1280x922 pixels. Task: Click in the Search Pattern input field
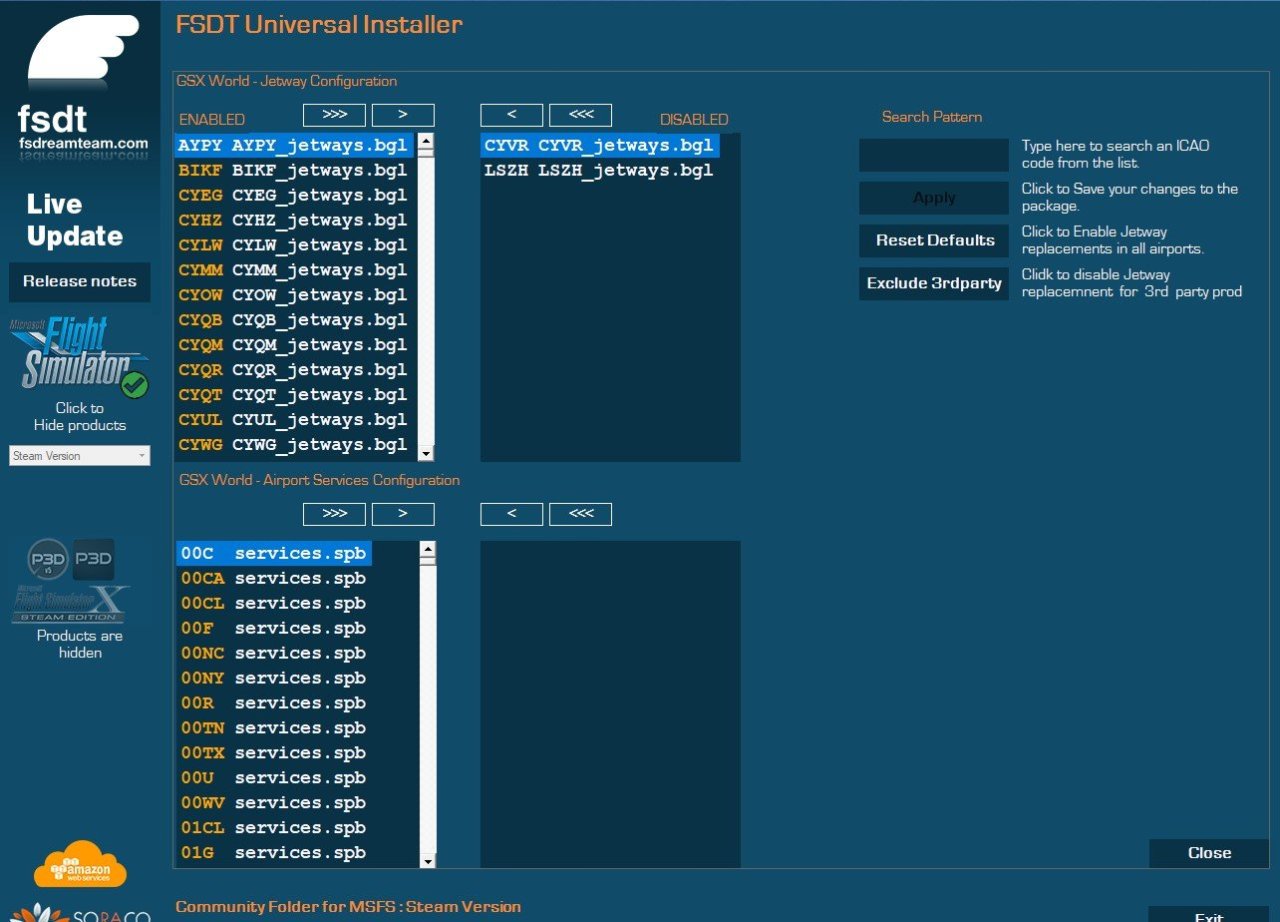(934, 155)
